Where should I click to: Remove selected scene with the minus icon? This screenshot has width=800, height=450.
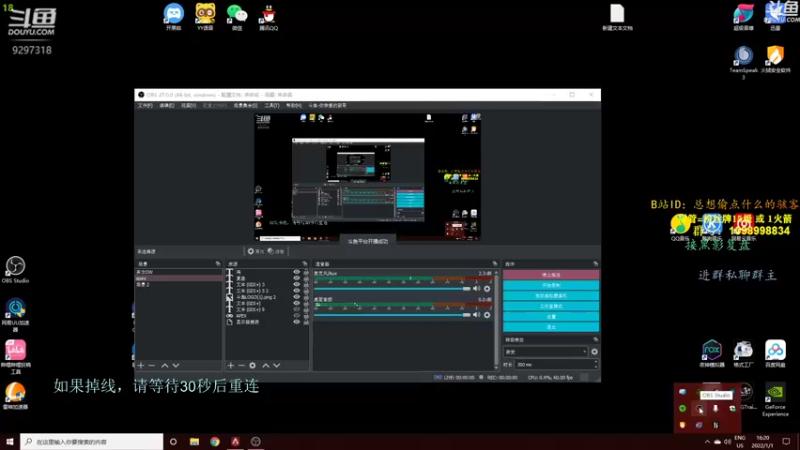(152, 365)
